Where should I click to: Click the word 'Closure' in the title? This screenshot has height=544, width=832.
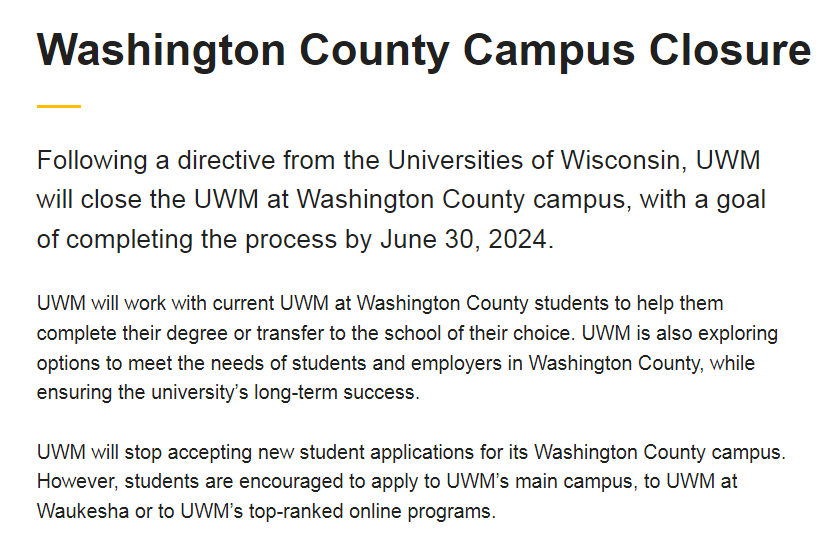coord(730,50)
